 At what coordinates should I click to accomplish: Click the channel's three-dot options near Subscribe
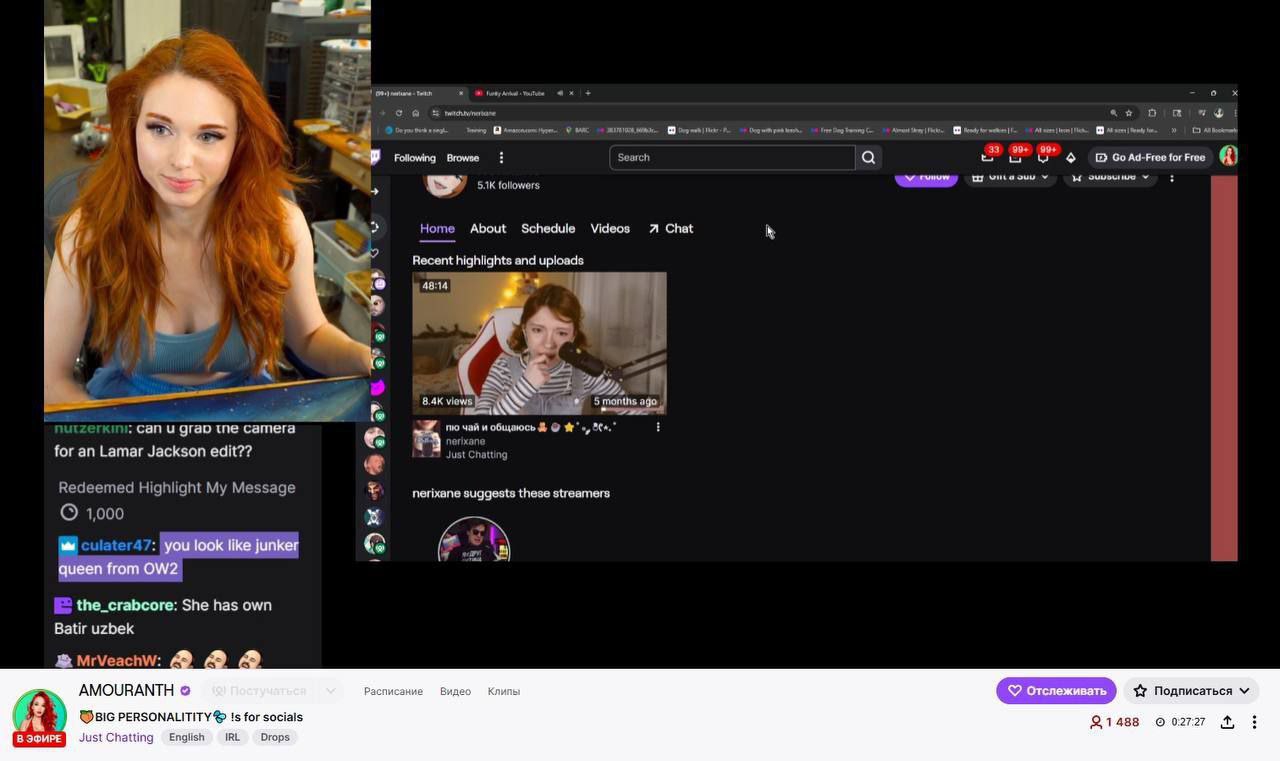pyautogui.click(x=1172, y=178)
